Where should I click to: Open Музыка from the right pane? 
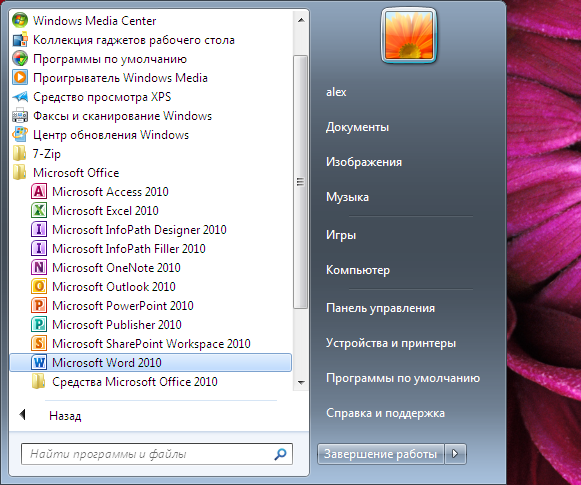[347, 197]
